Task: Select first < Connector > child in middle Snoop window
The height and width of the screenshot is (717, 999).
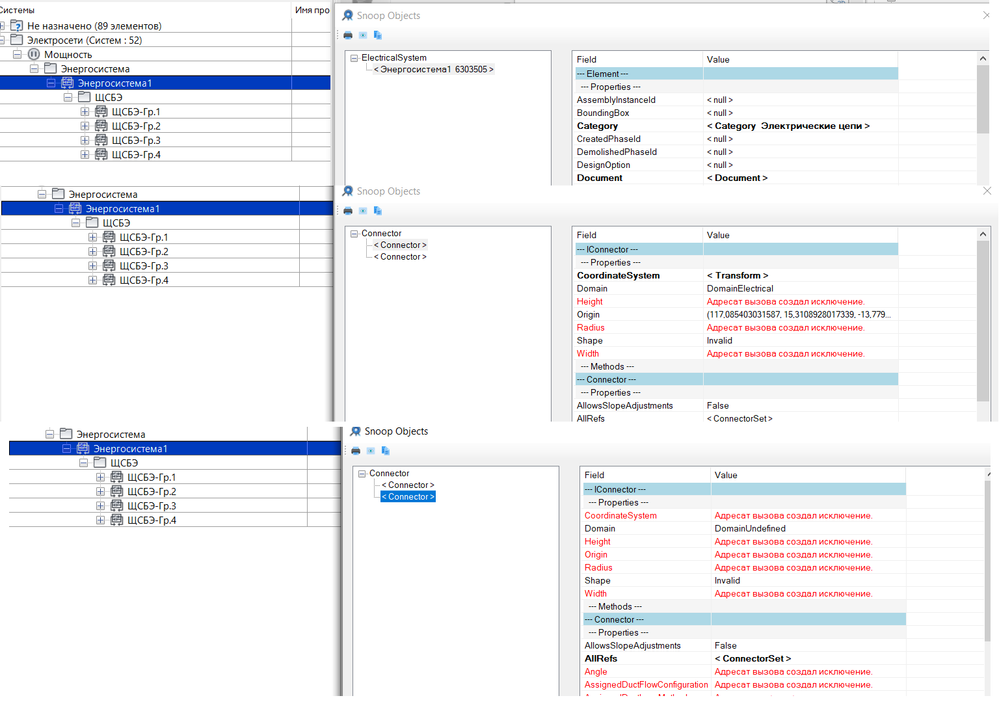Action: point(400,245)
